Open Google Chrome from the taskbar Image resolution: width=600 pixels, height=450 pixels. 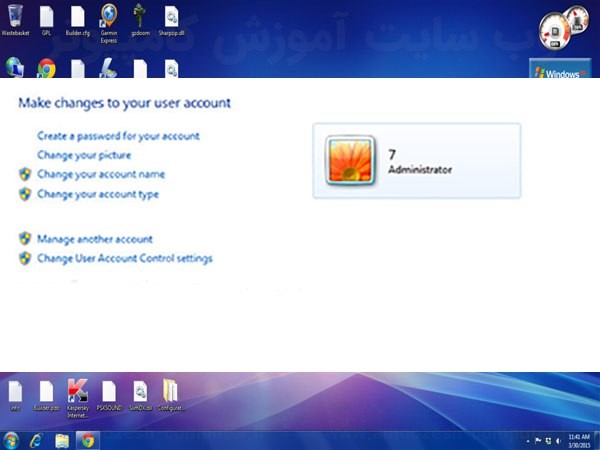pos(87,440)
